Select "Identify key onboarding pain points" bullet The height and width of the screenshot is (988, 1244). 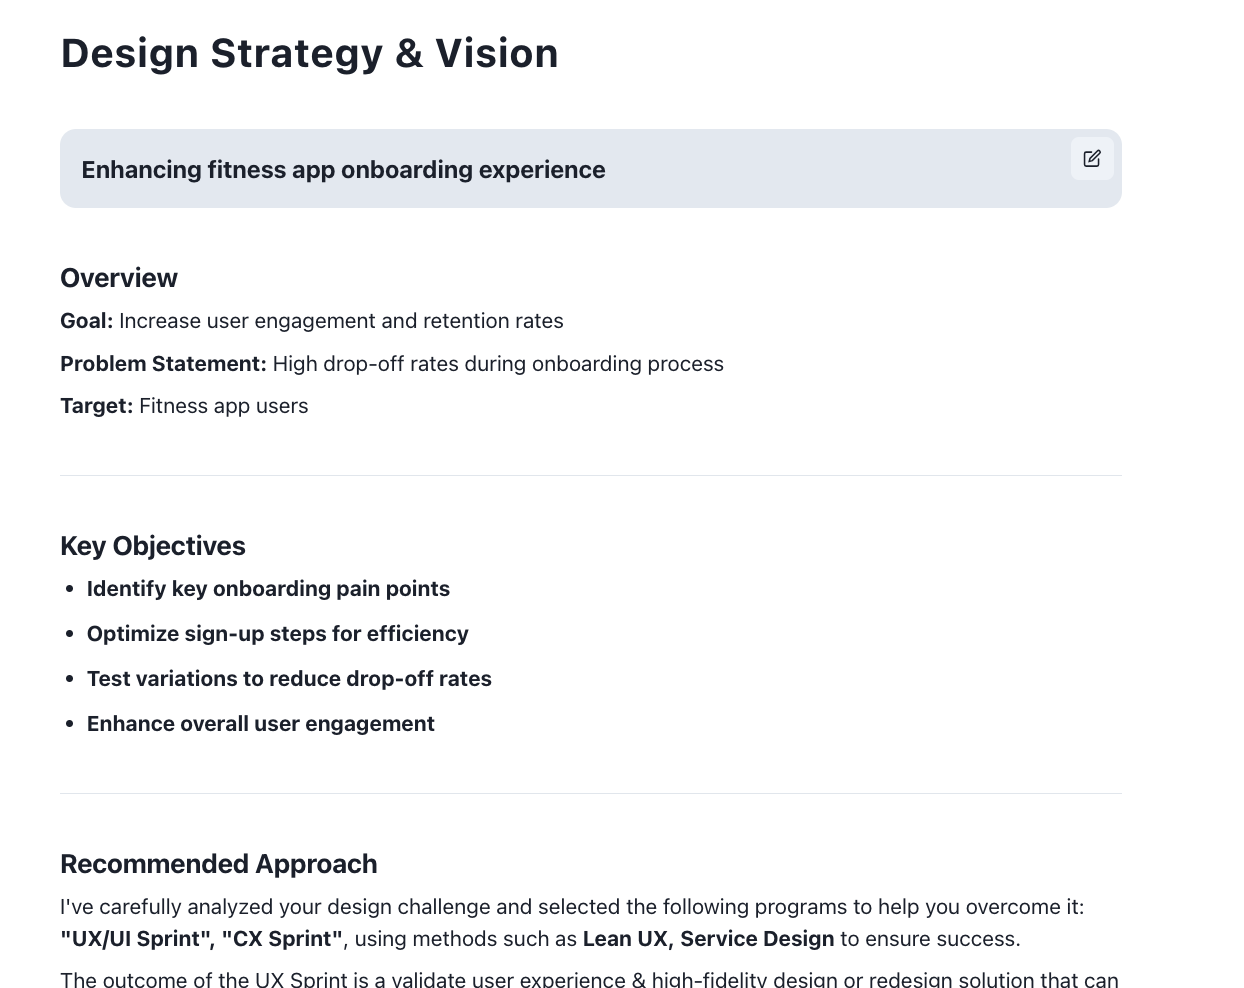pyautogui.click(x=268, y=589)
